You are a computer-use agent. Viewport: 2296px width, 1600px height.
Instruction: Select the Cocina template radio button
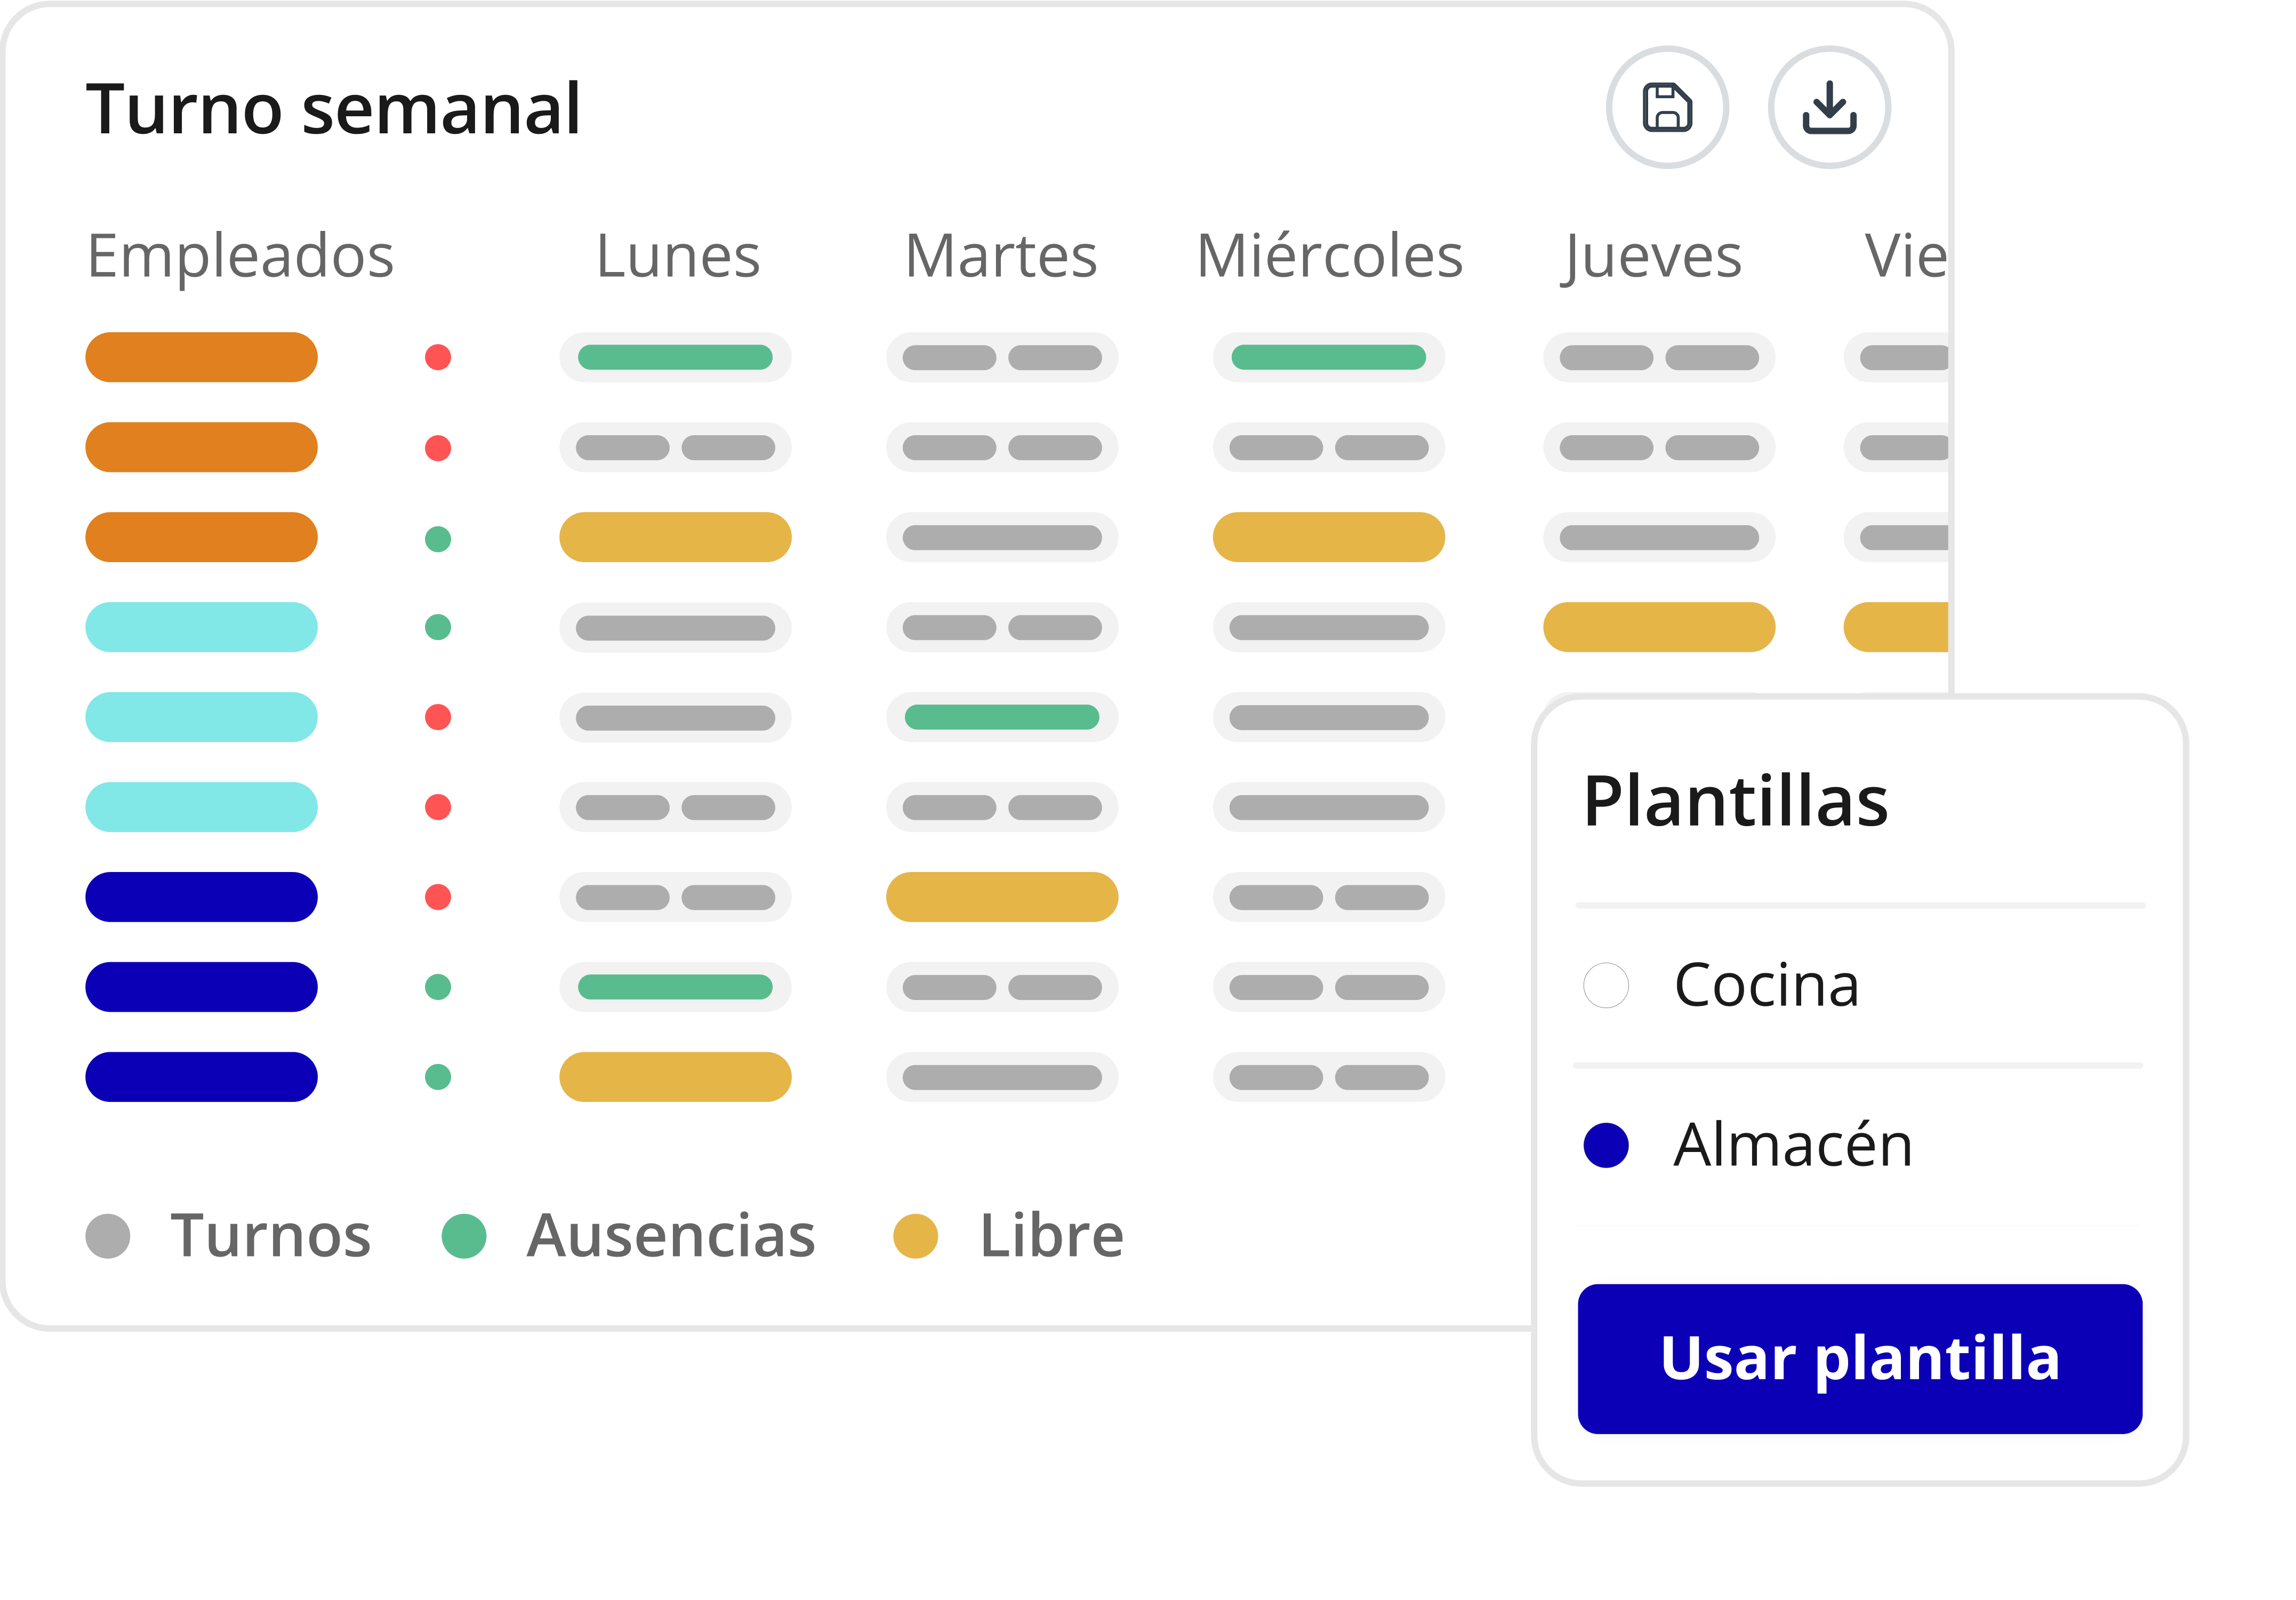[x=1606, y=985]
